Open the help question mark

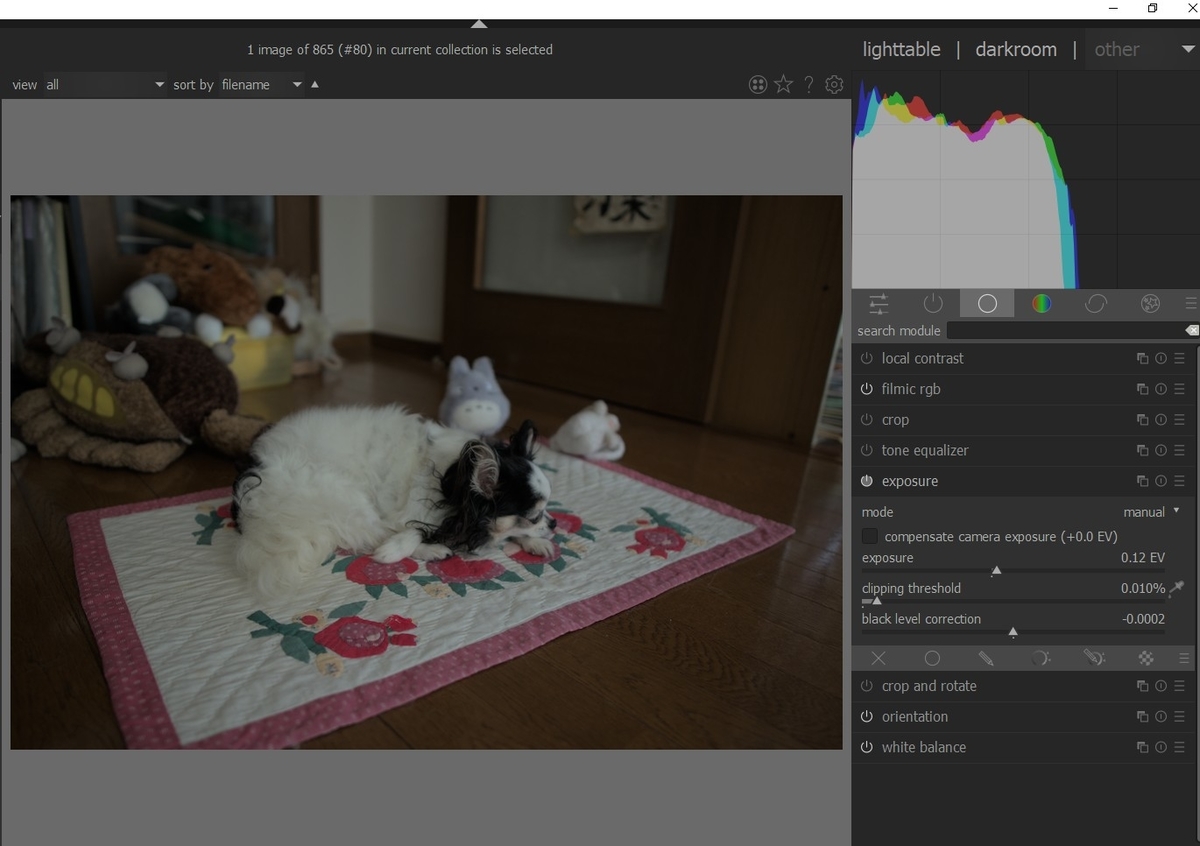809,85
